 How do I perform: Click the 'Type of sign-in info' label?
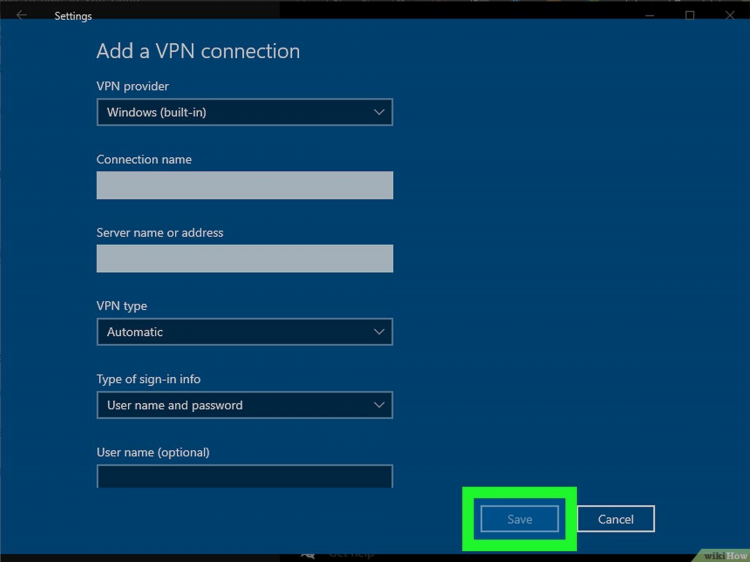click(x=148, y=379)
